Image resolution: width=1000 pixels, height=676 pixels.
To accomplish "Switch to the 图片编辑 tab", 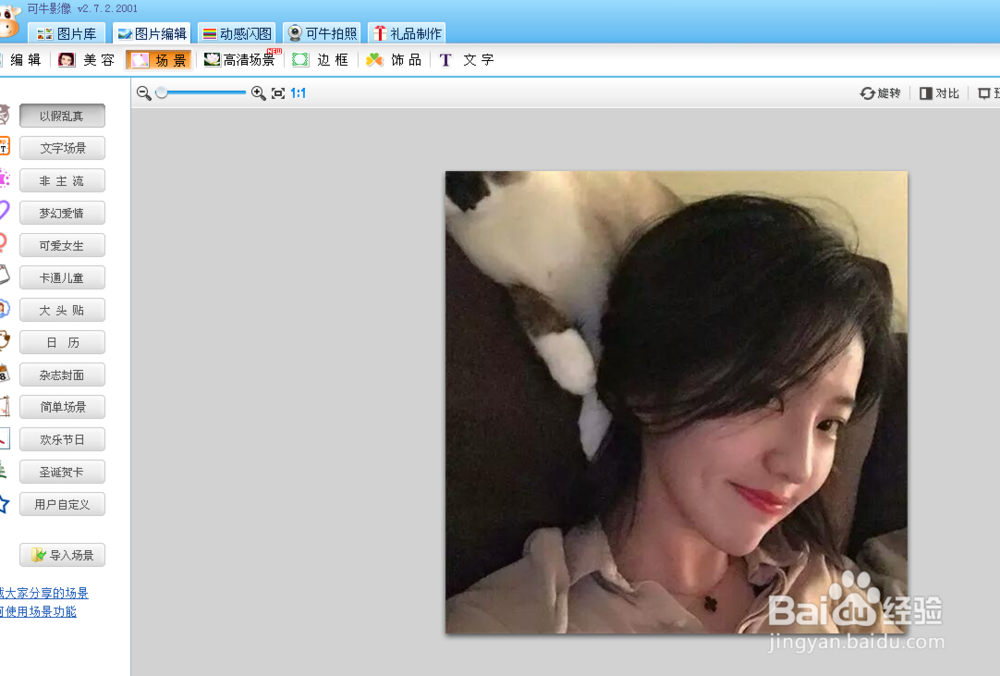I will pyautogui.click(x=152, y=32).
